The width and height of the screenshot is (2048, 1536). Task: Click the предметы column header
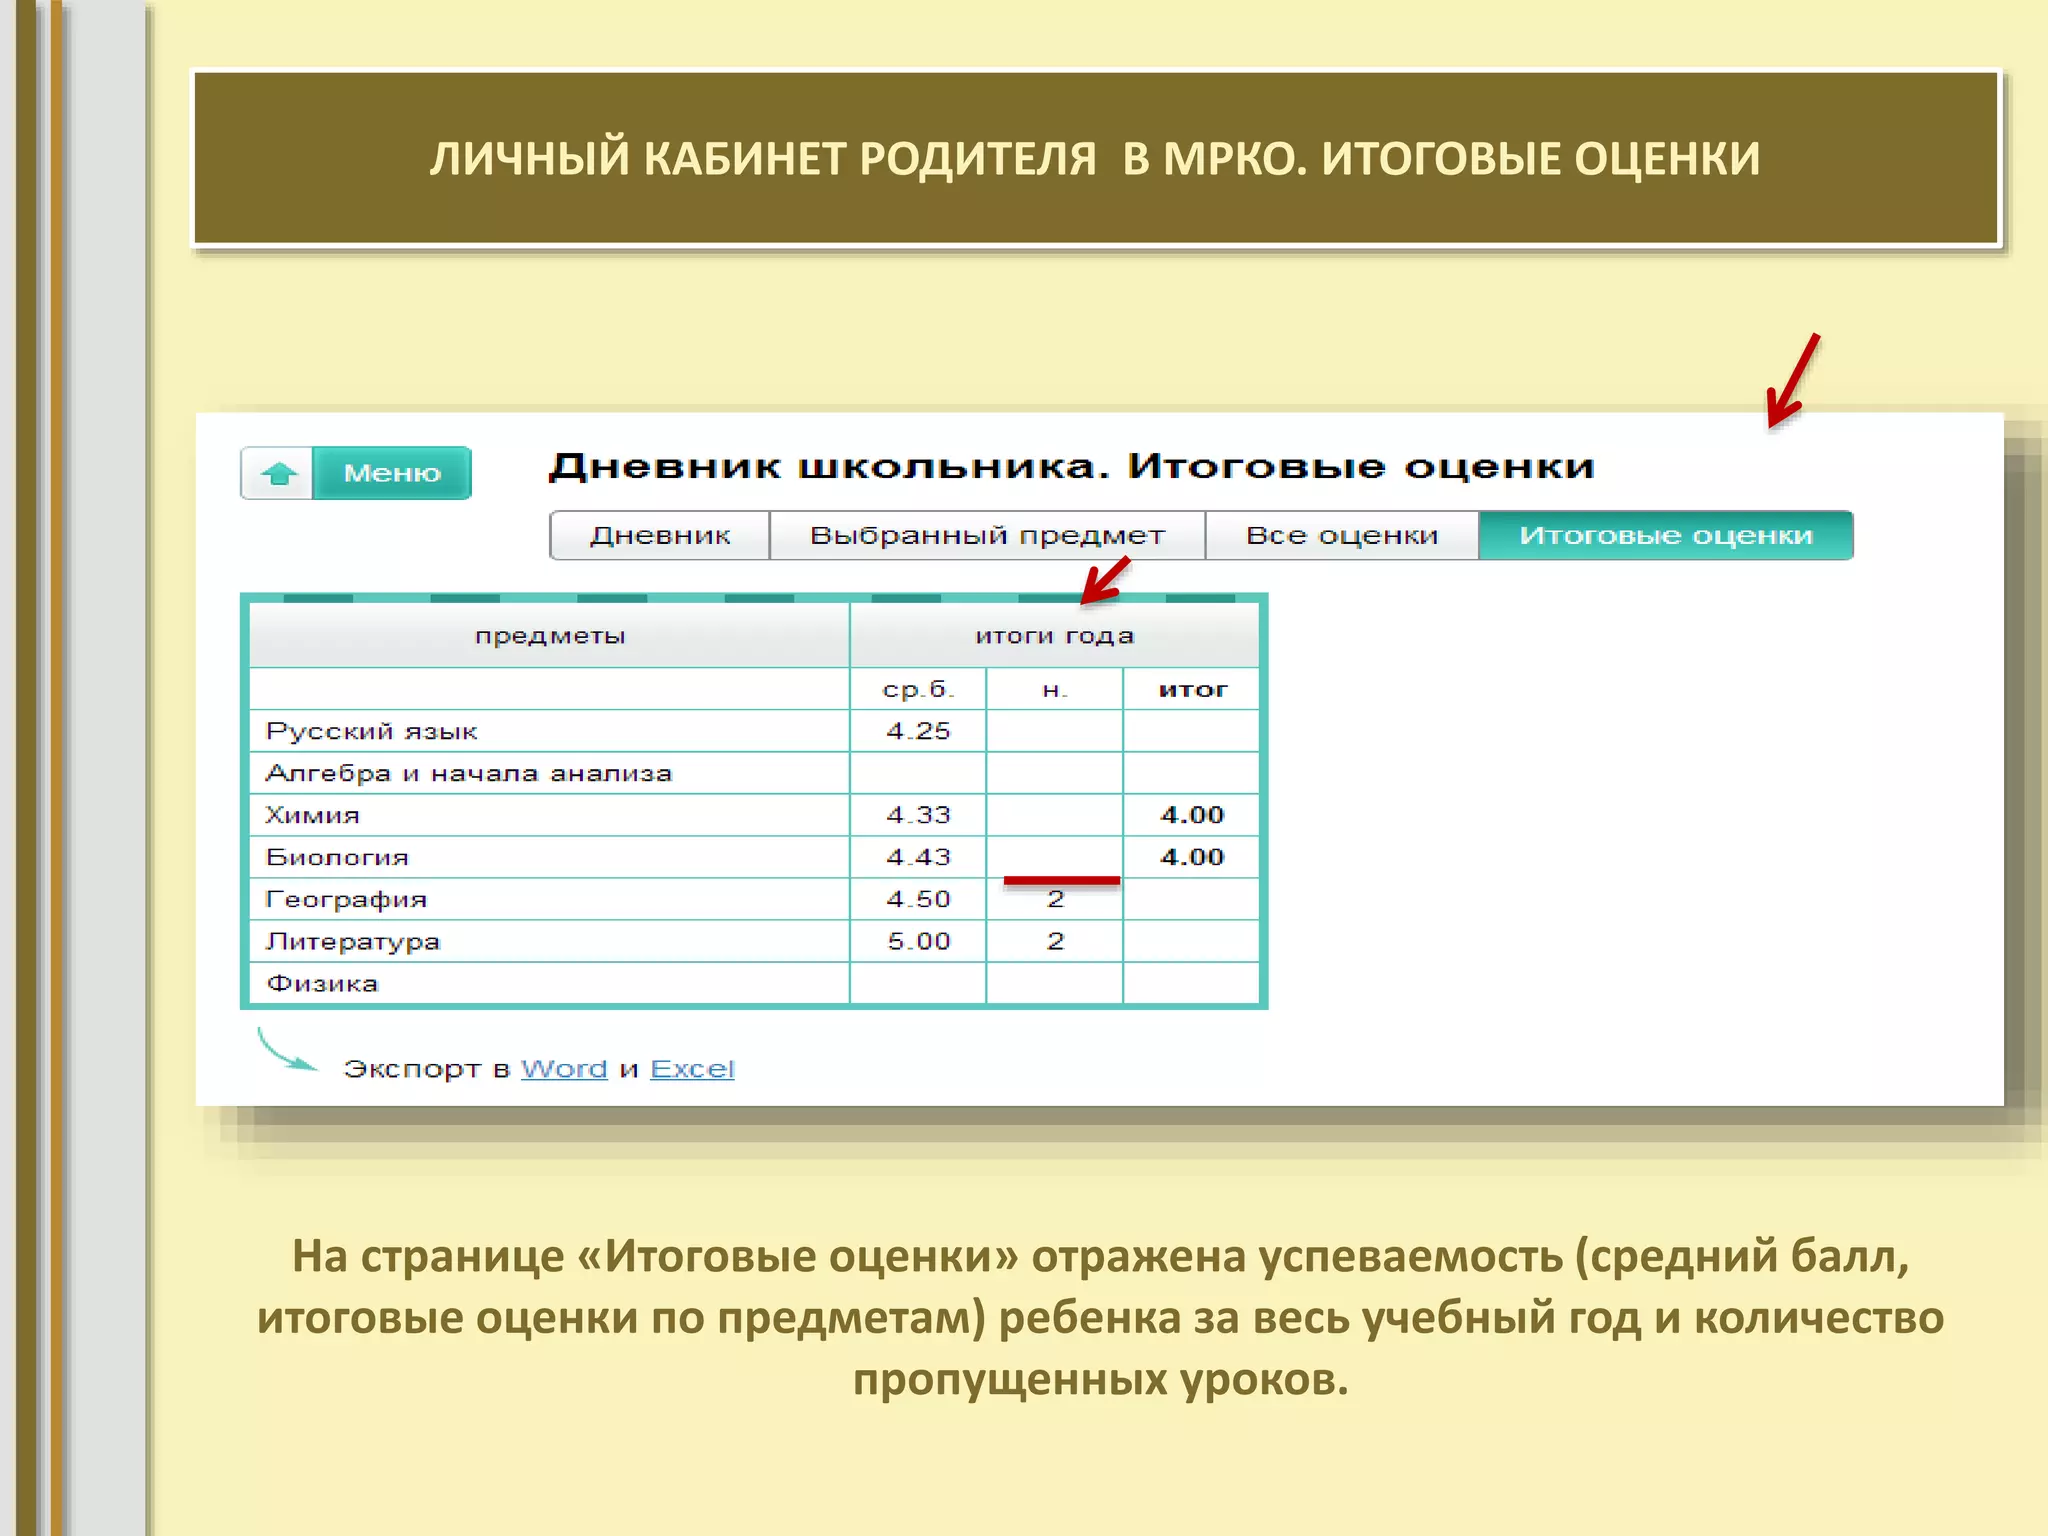[x=549, y=636]
